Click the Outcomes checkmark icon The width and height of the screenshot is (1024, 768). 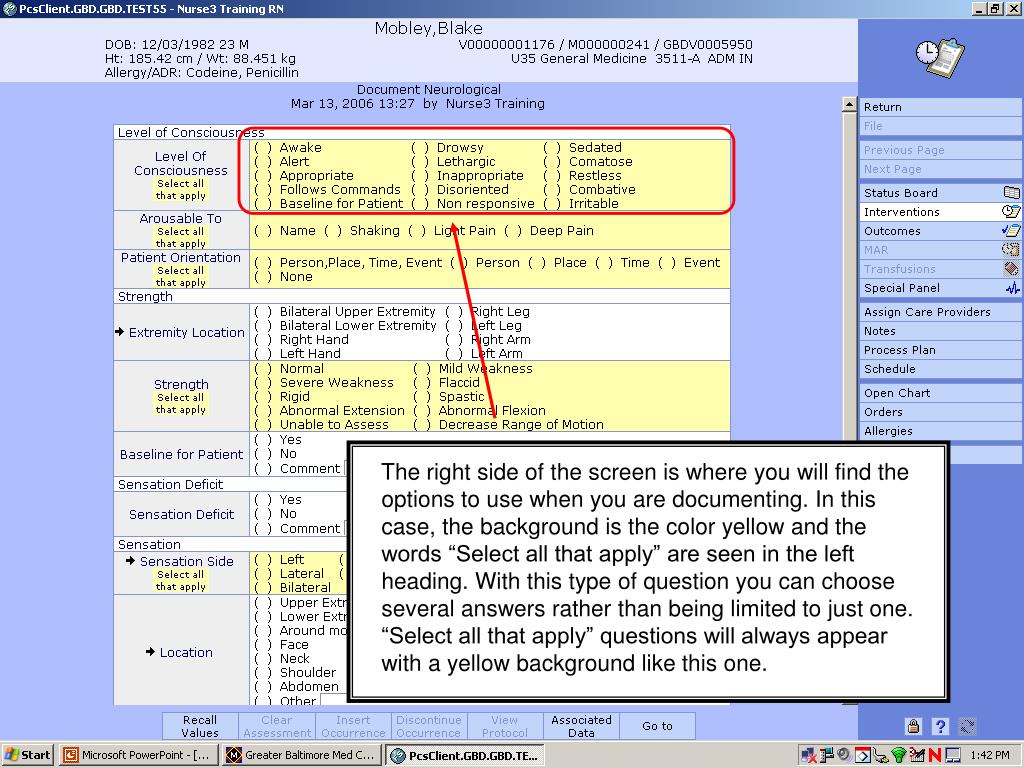pyautogui.click(x=1011, y=231)
